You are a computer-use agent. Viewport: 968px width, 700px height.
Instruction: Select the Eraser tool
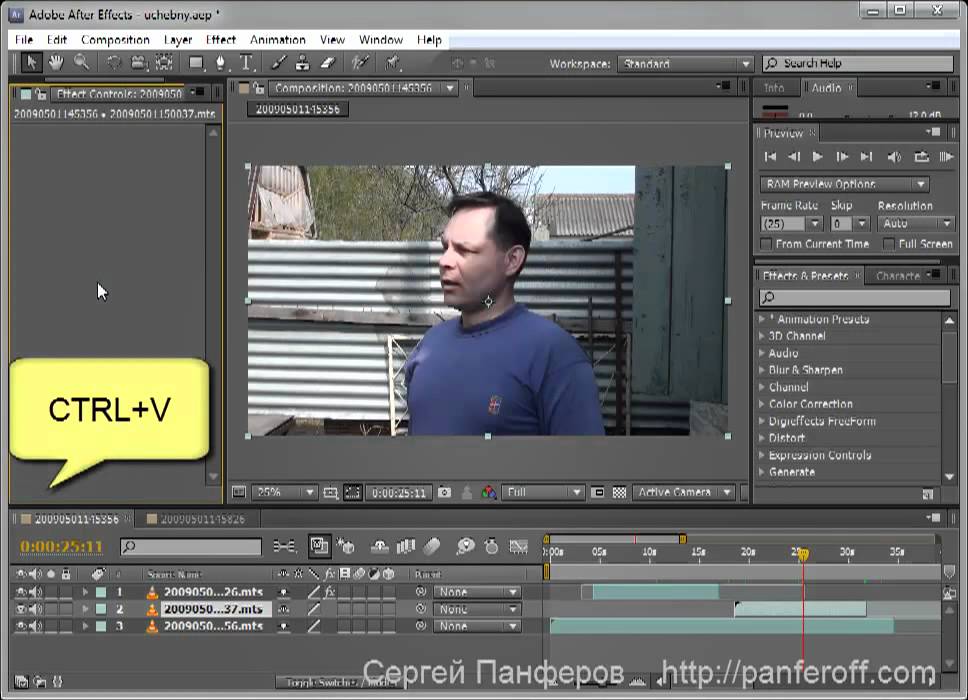[328, 63]
